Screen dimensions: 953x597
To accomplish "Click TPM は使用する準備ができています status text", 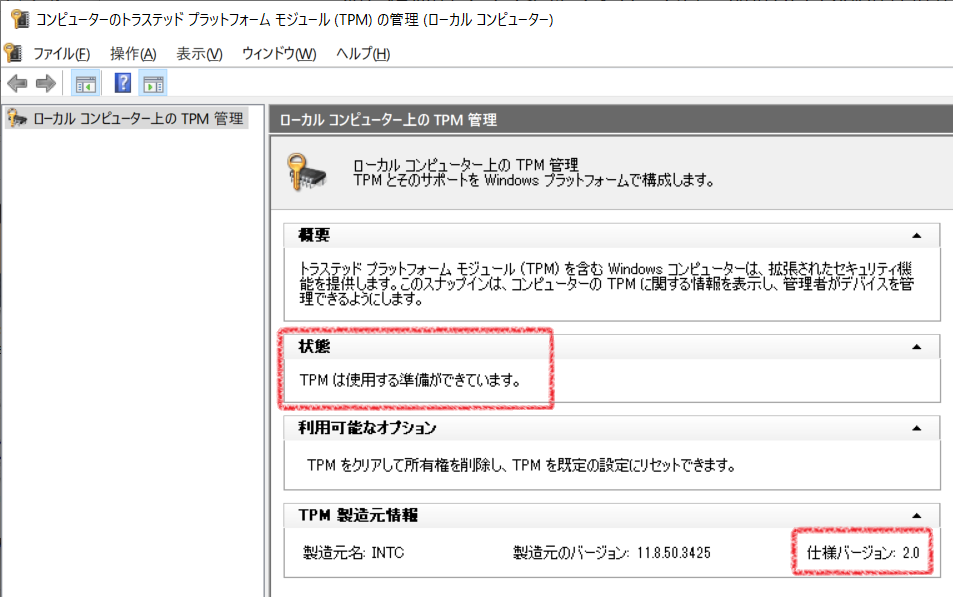I will pyautogui.click(x=410, y=381).
